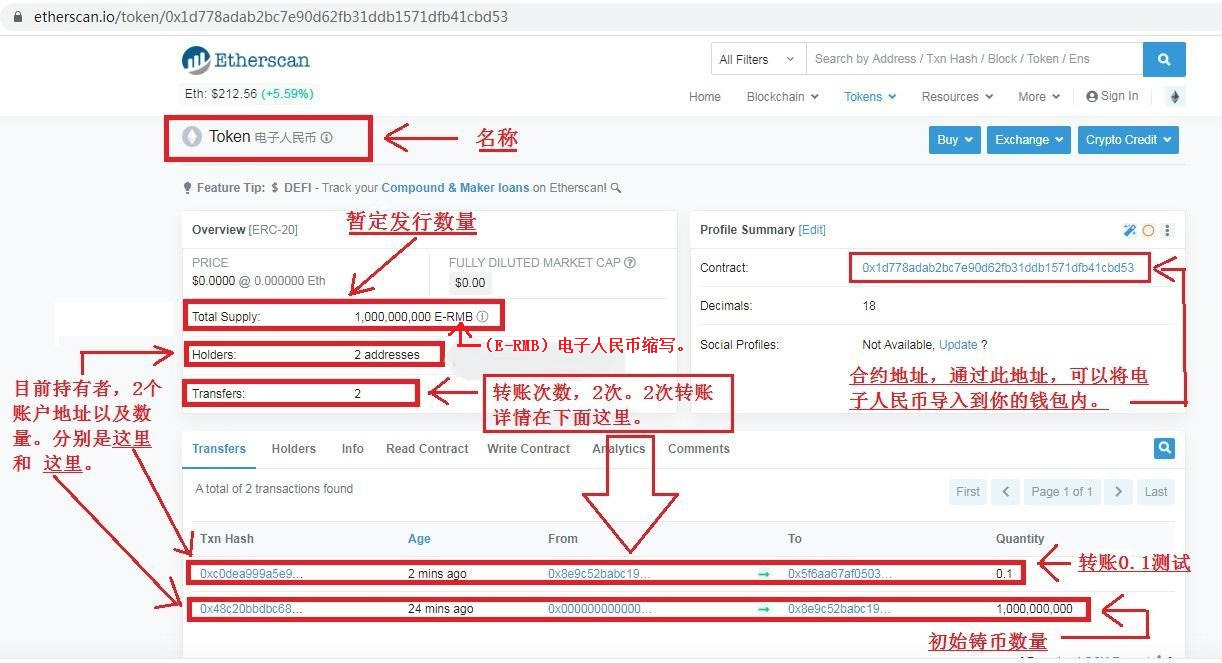
Task: Click the next page arrow in pagination
Action: click(x=1118, y=492)
